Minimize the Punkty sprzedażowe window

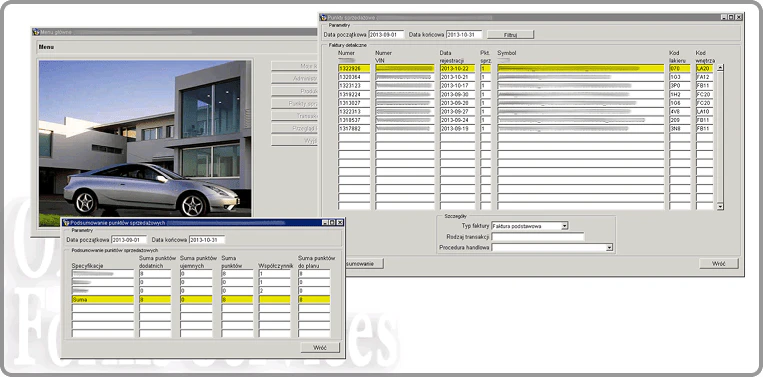point(724,17)
